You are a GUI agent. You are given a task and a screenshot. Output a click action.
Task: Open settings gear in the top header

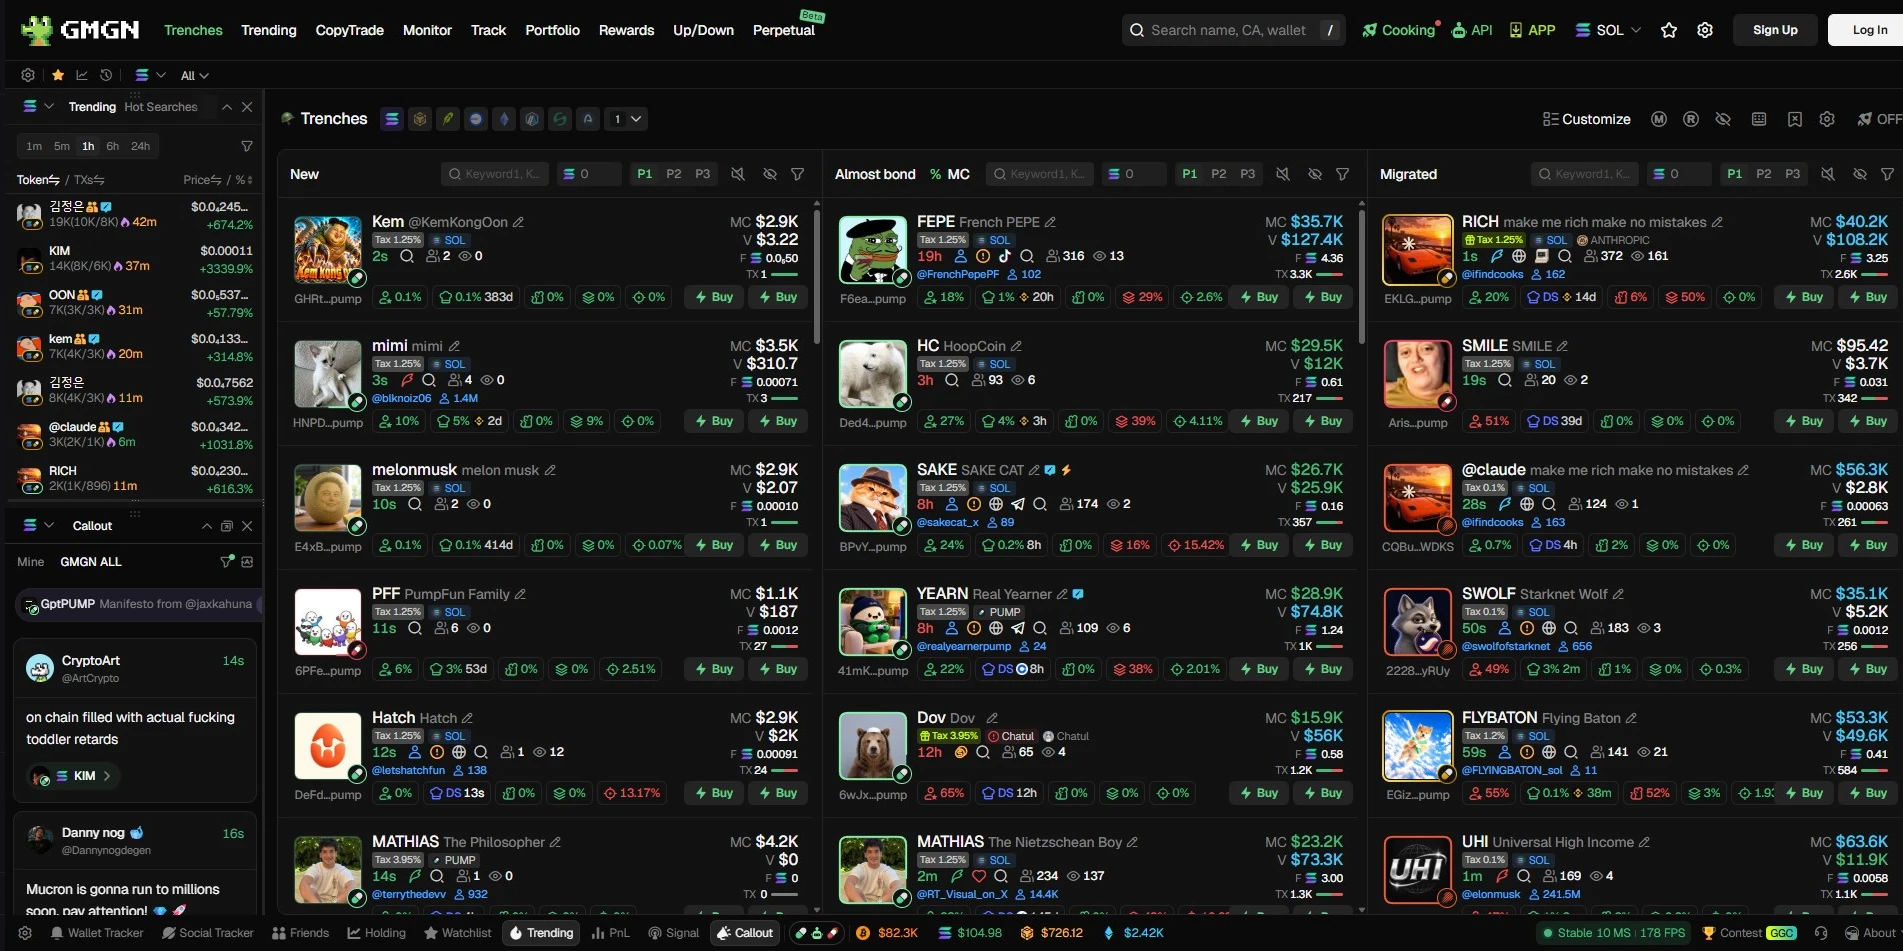click(x=1705, y=30)
